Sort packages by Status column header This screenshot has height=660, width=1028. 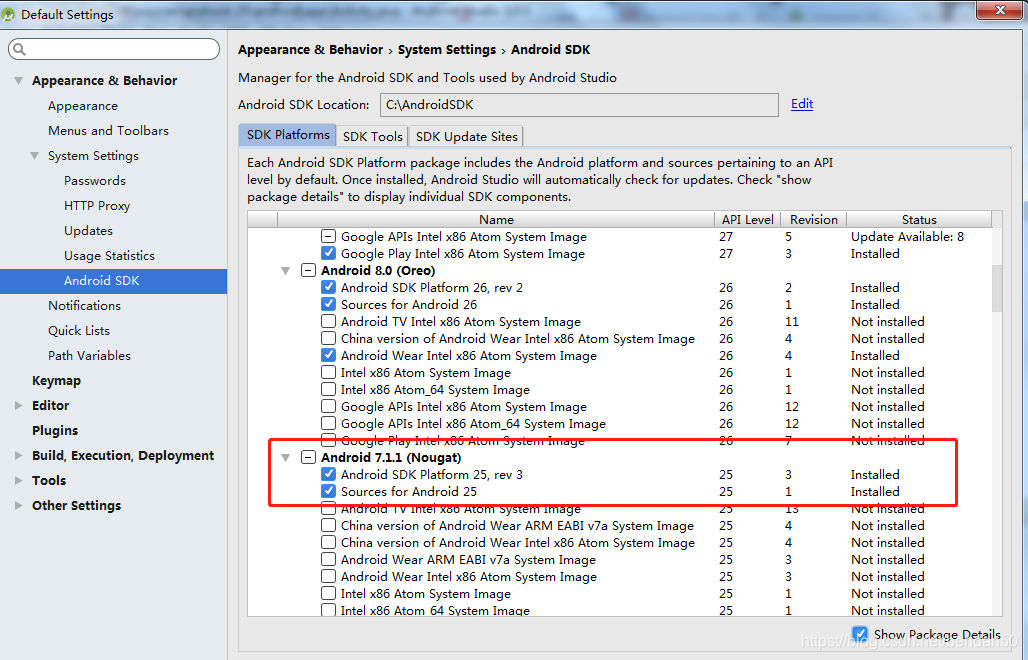tap(919, 220)
